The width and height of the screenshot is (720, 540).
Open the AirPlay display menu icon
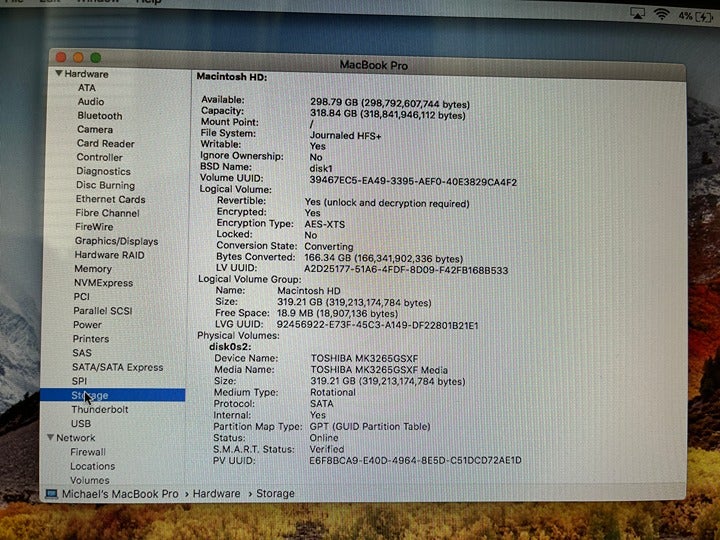click(637, 13)
